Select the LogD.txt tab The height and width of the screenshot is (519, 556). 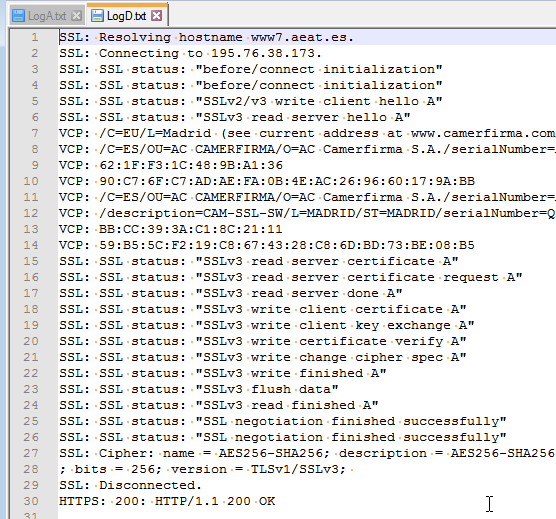[126, 16]
